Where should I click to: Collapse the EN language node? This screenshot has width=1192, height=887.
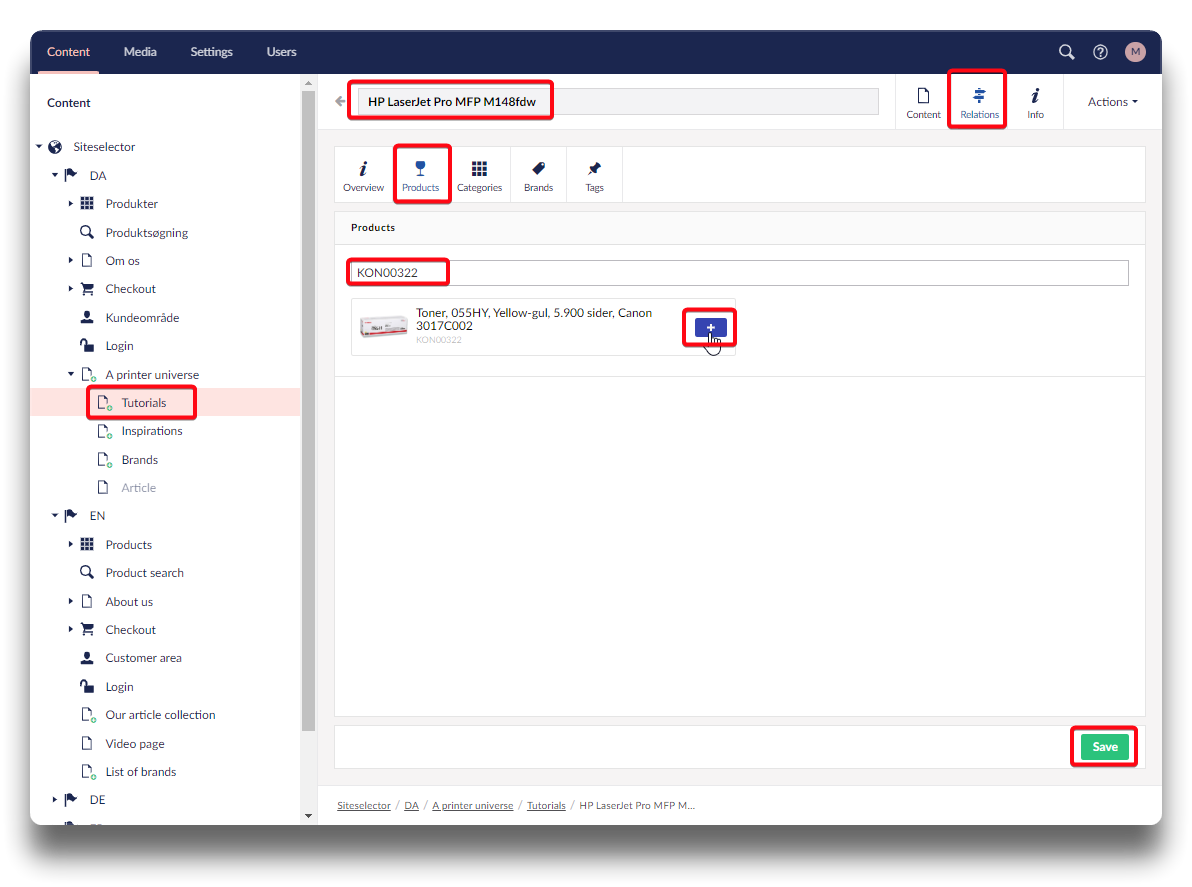click(x=55, y=515)
